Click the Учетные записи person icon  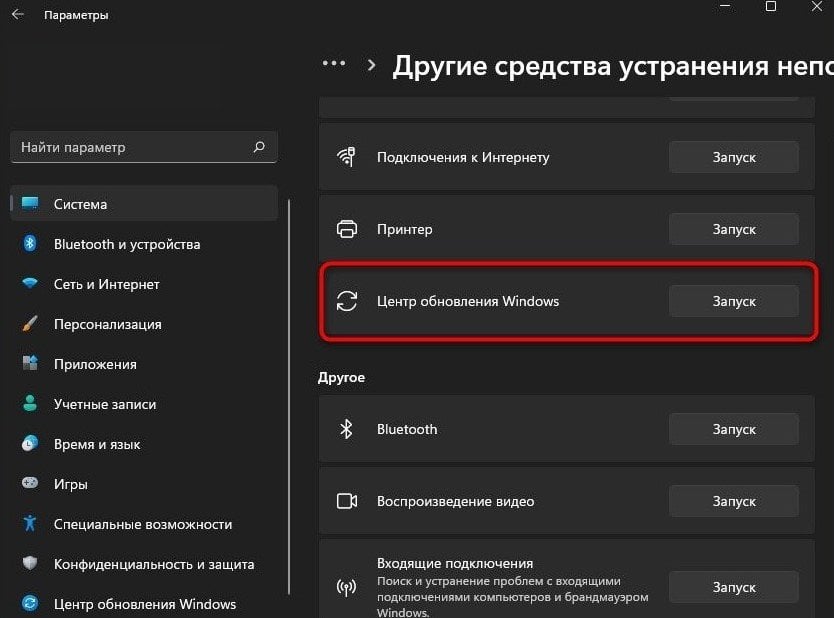pyautogui.click(x=30, y=403)
